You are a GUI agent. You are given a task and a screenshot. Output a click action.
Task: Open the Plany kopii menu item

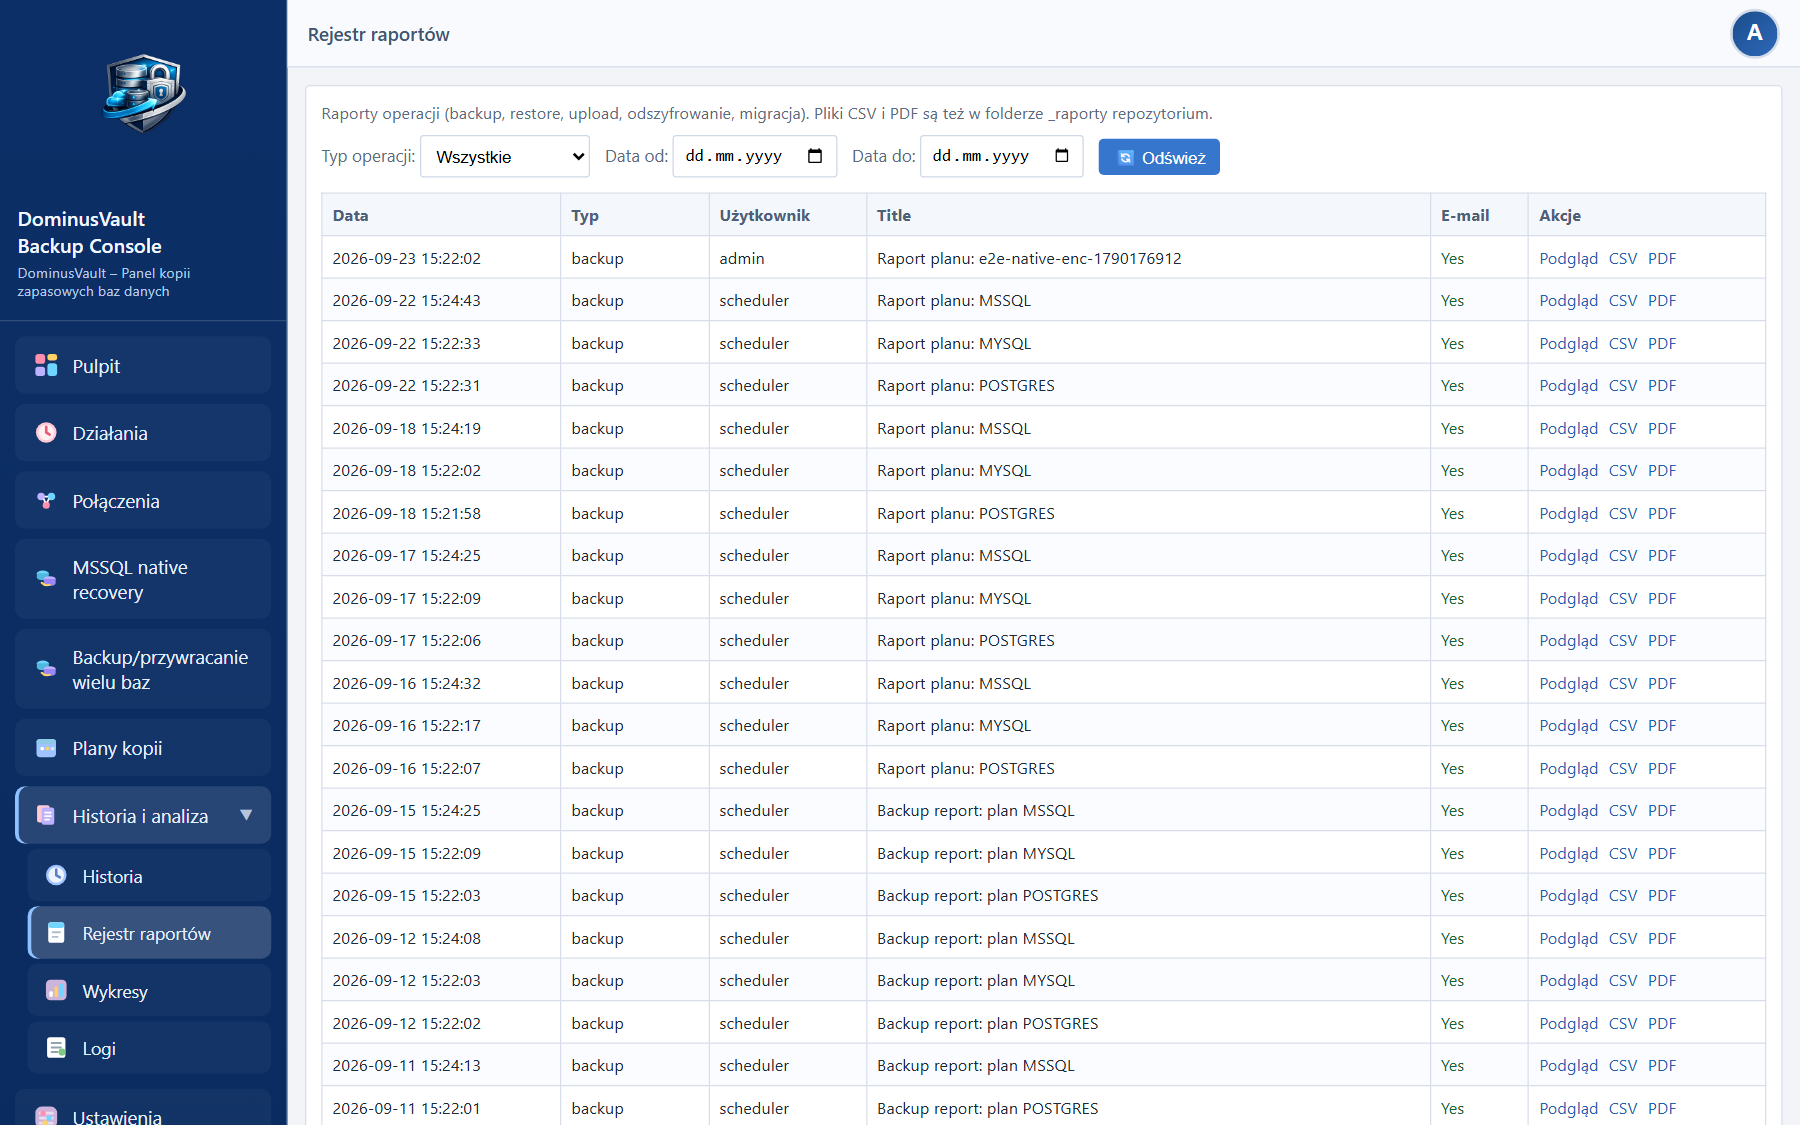(x=143, y=748)
